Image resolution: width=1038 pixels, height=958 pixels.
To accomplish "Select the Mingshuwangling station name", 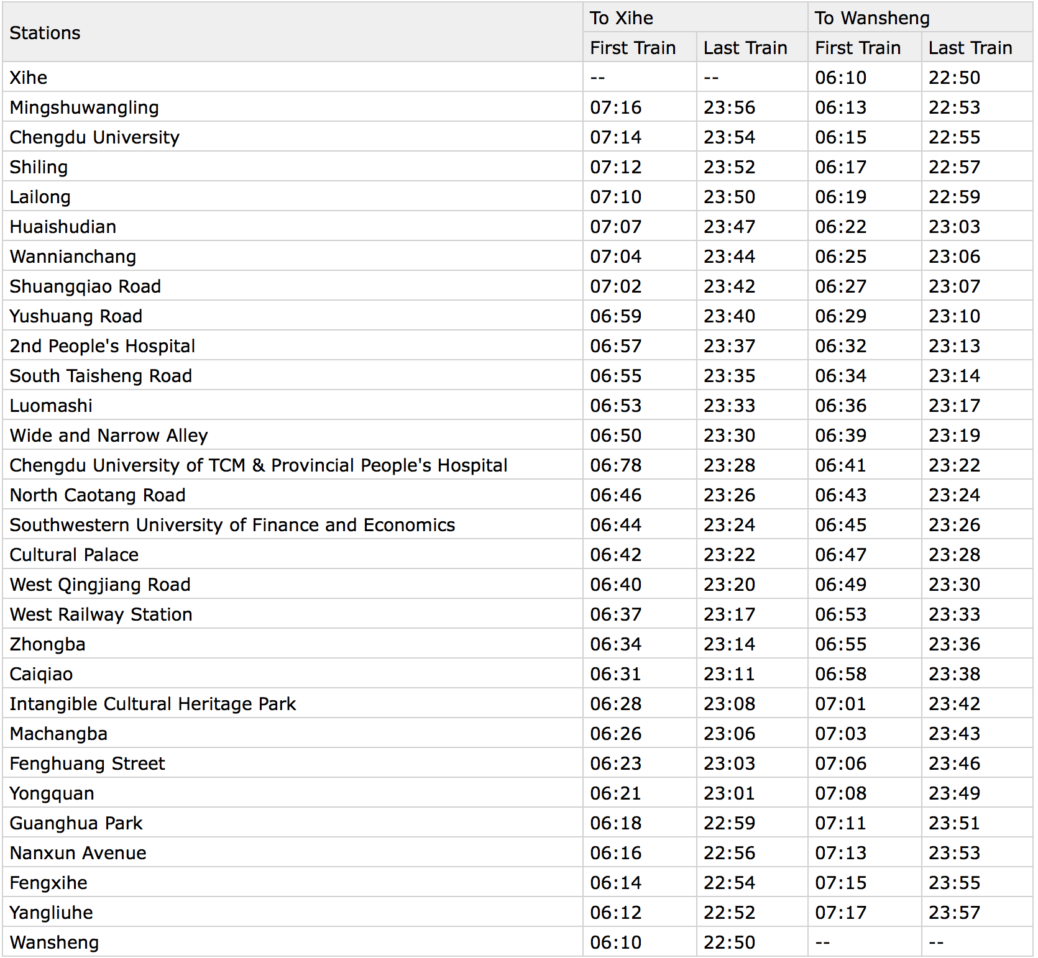I will (x=84, y=107).
